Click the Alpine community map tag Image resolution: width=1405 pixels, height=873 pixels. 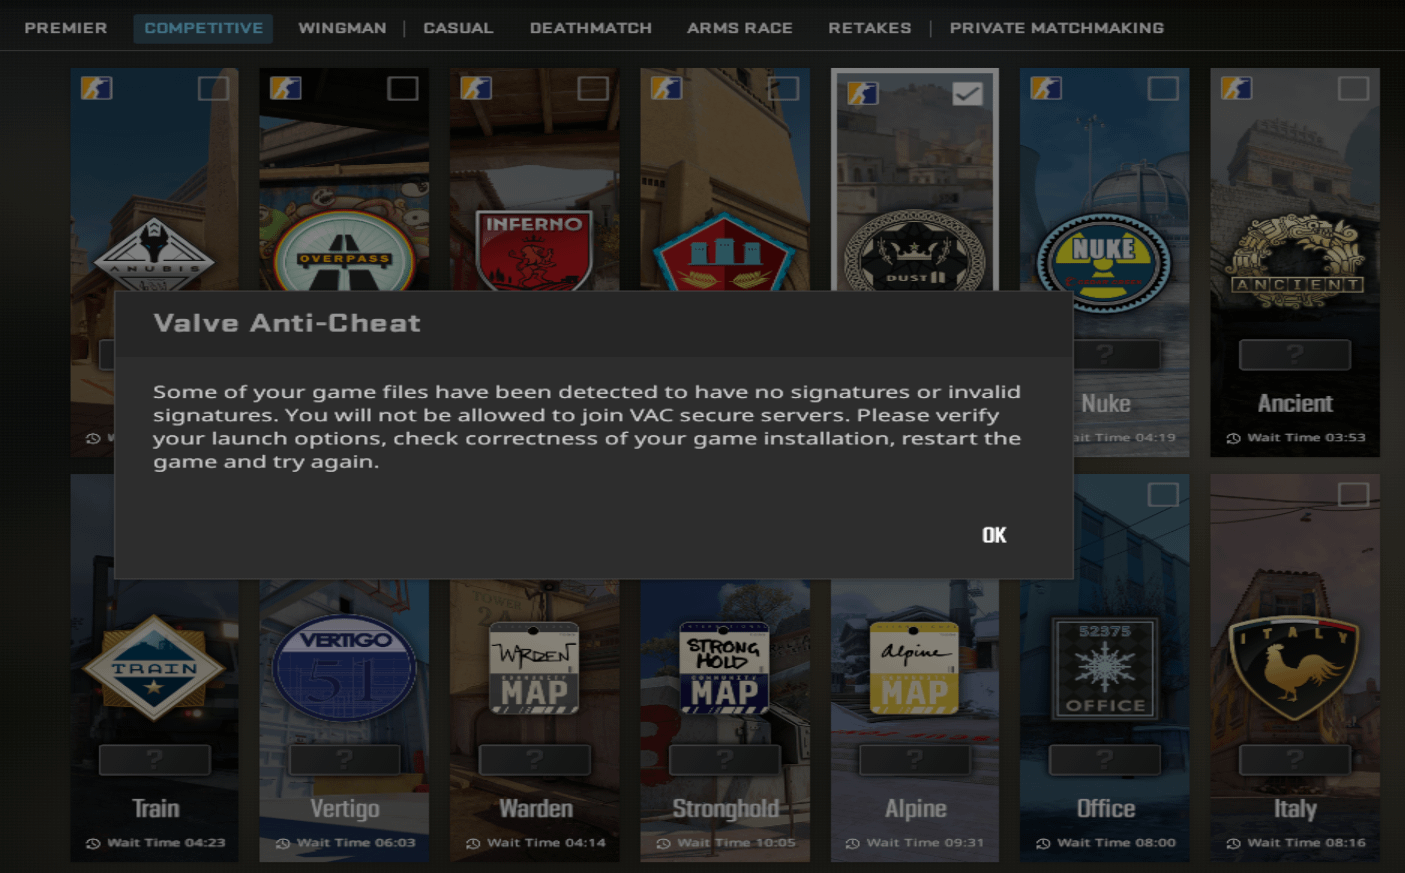click(x=914, y=668)
